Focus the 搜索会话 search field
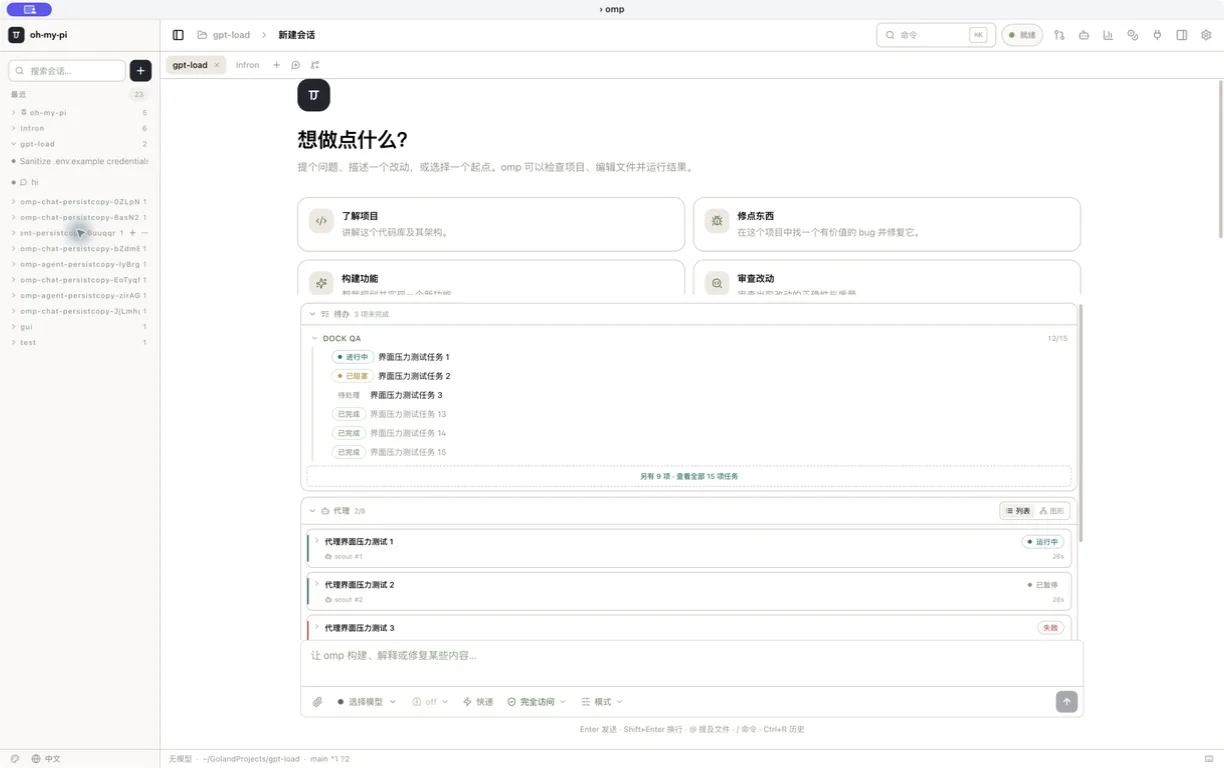 coord(67,71)
